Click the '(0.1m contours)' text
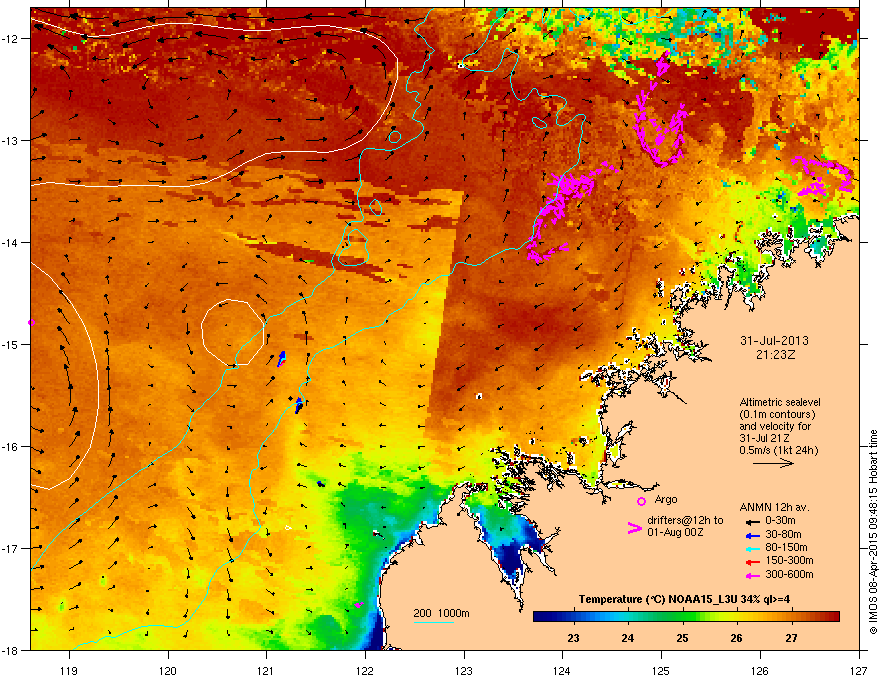 click(777, 415)
